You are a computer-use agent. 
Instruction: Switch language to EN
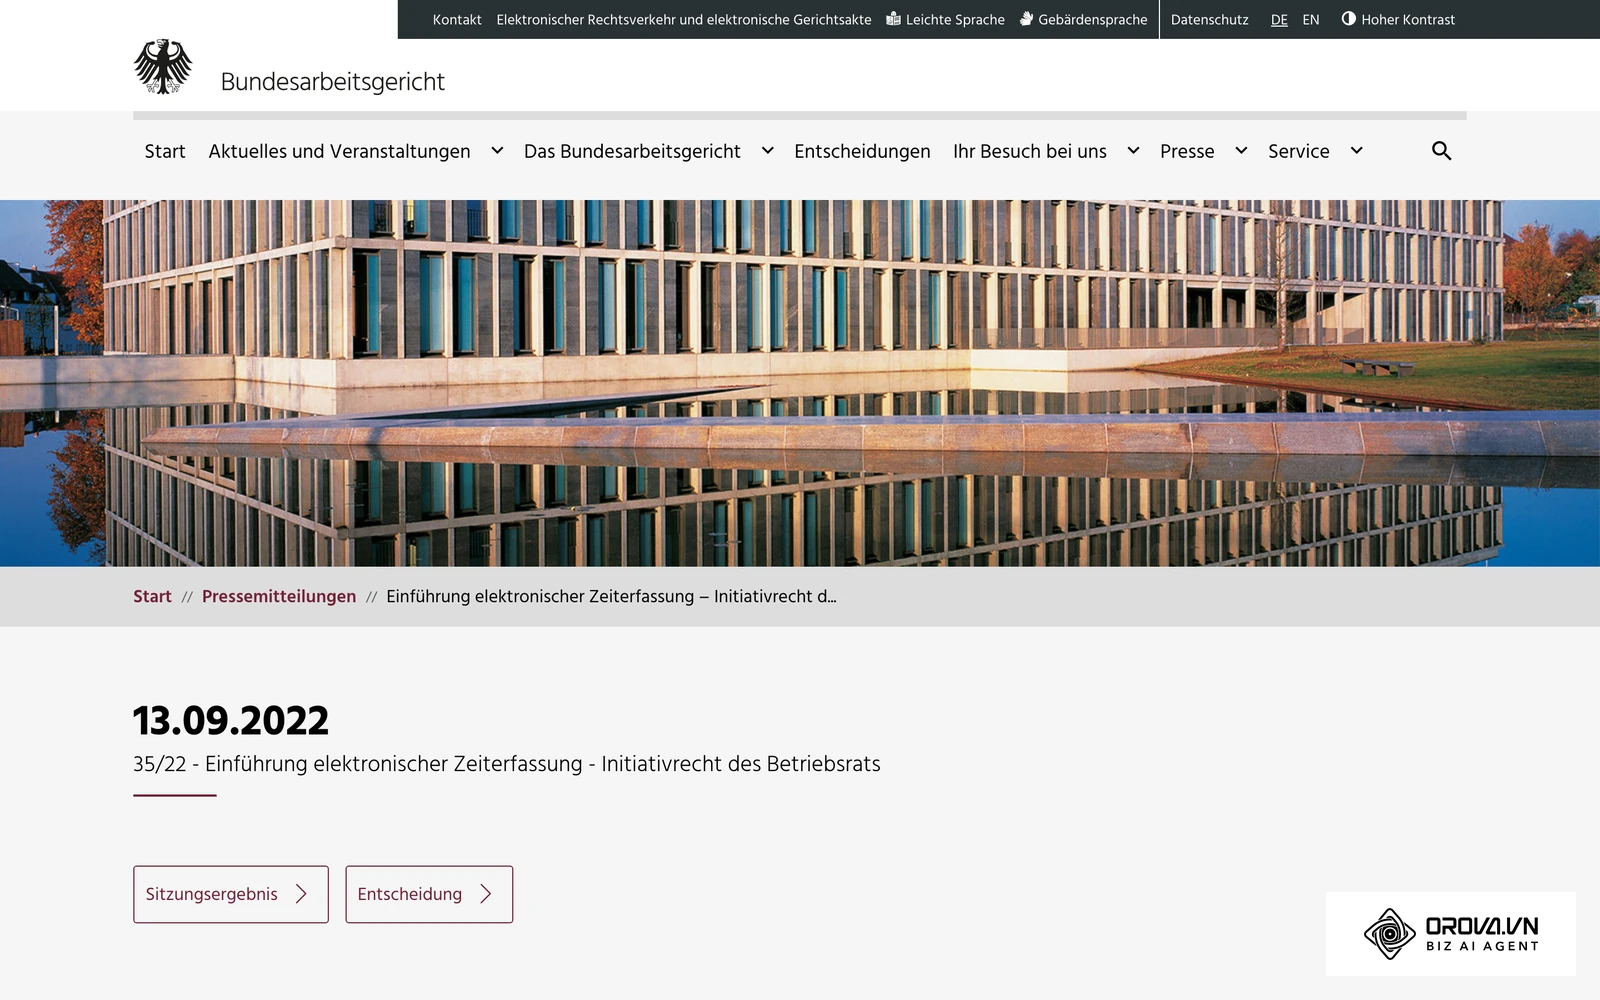(x=1311, y=20)
